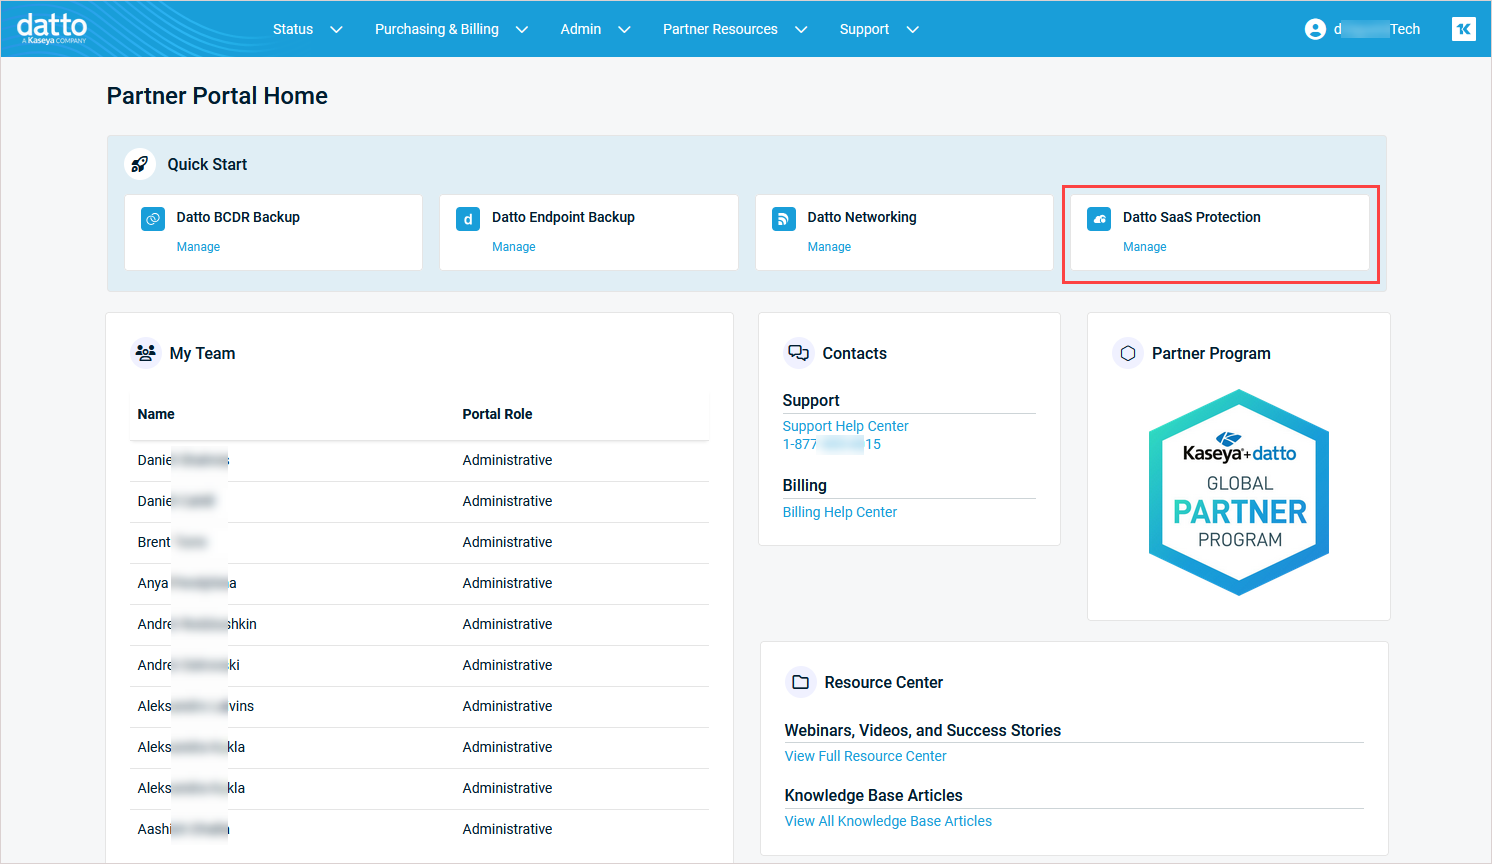This screenshot has height=864, width=1492.
Task: Click the Global Partner Program badge
Action: click(x=1239, y=492)
